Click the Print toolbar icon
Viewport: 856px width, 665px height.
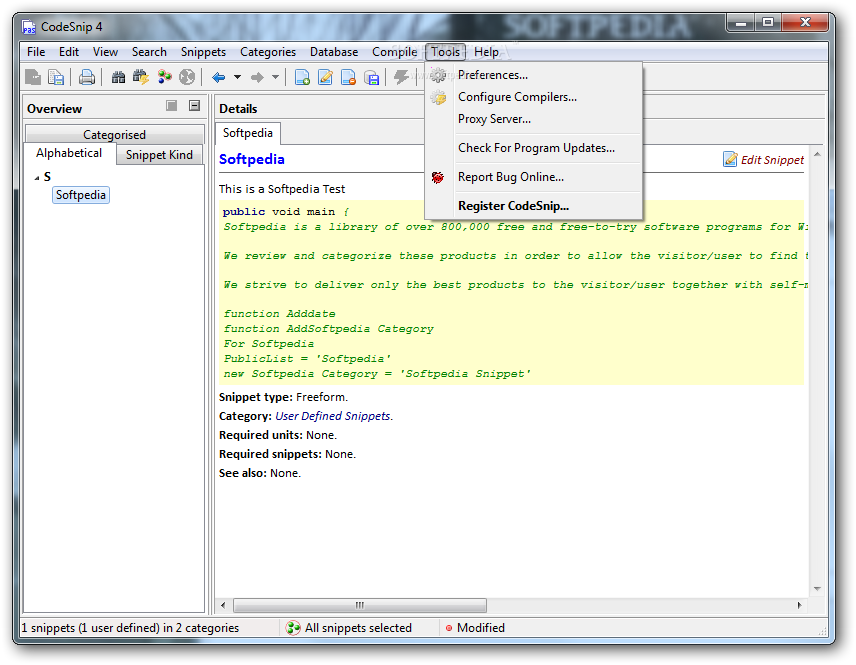87,77
